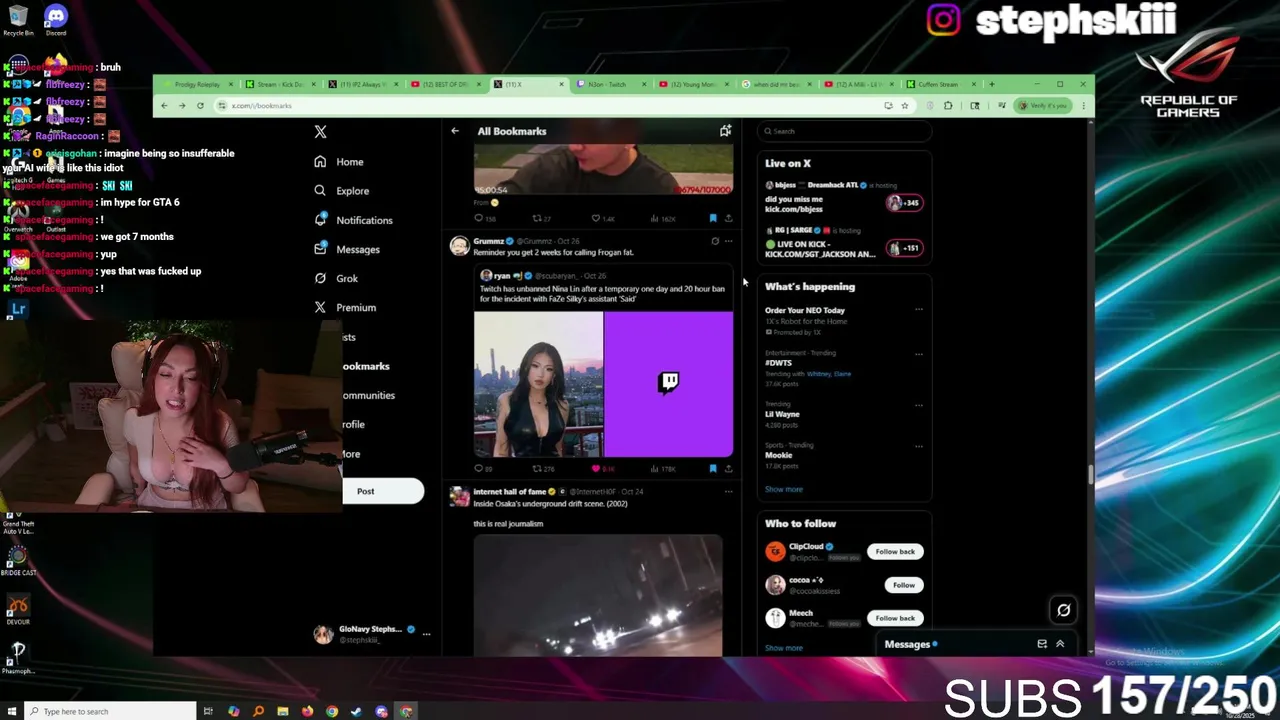
Task: Open the Windows Start menu
Action: tap(10, 711)
